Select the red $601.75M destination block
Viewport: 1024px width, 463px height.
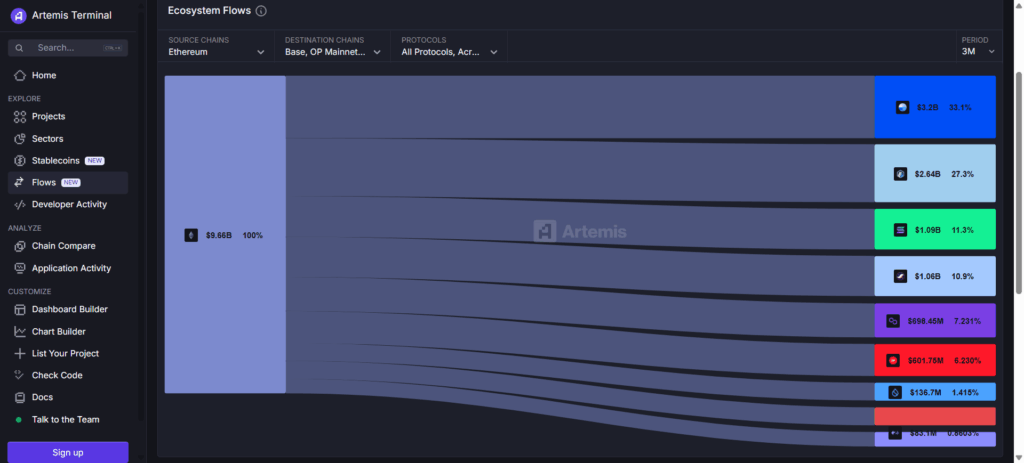(x=935, y=360)
